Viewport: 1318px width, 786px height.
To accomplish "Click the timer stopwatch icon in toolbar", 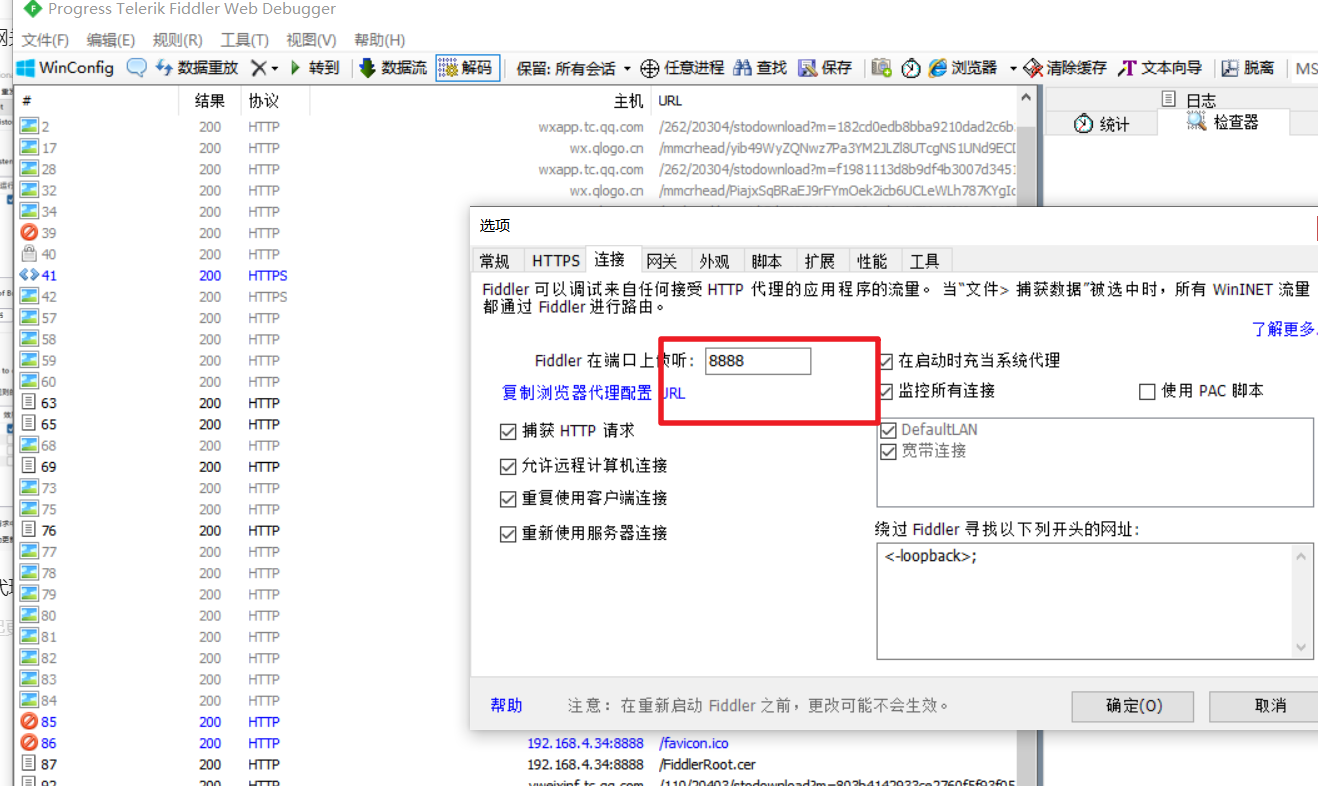I will coord(910,68).
